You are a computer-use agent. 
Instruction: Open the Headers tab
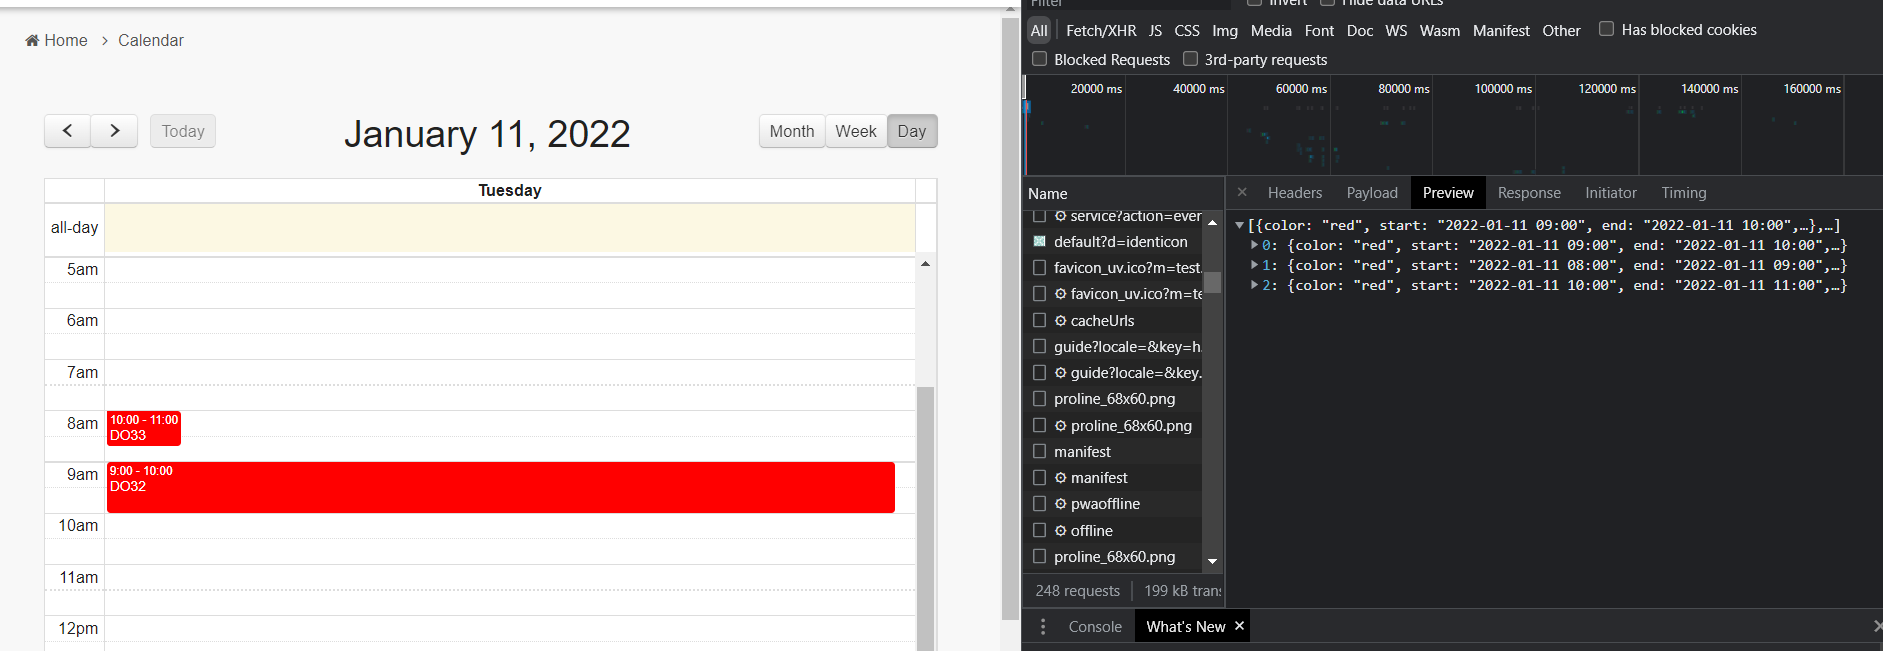1294,193
